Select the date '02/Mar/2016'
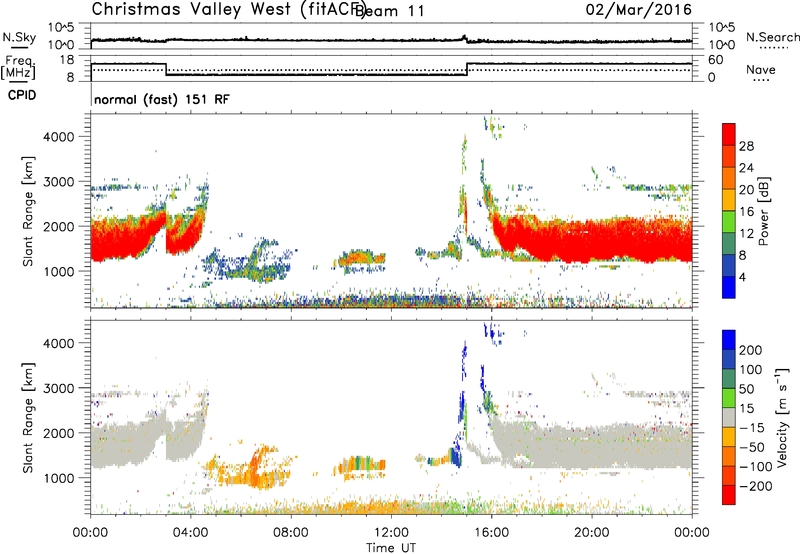Image resolution: width=800 pixels, height=554 pixels. [x=638, y=10]
